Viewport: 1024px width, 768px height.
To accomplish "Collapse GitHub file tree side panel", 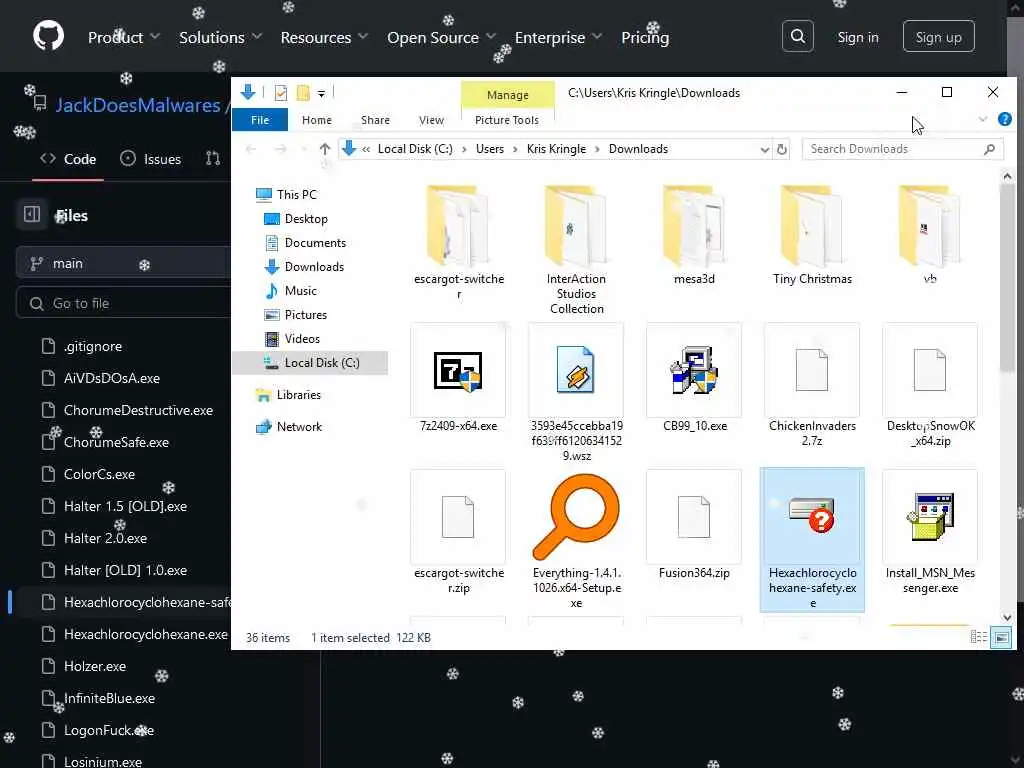I will coord(32,214).
